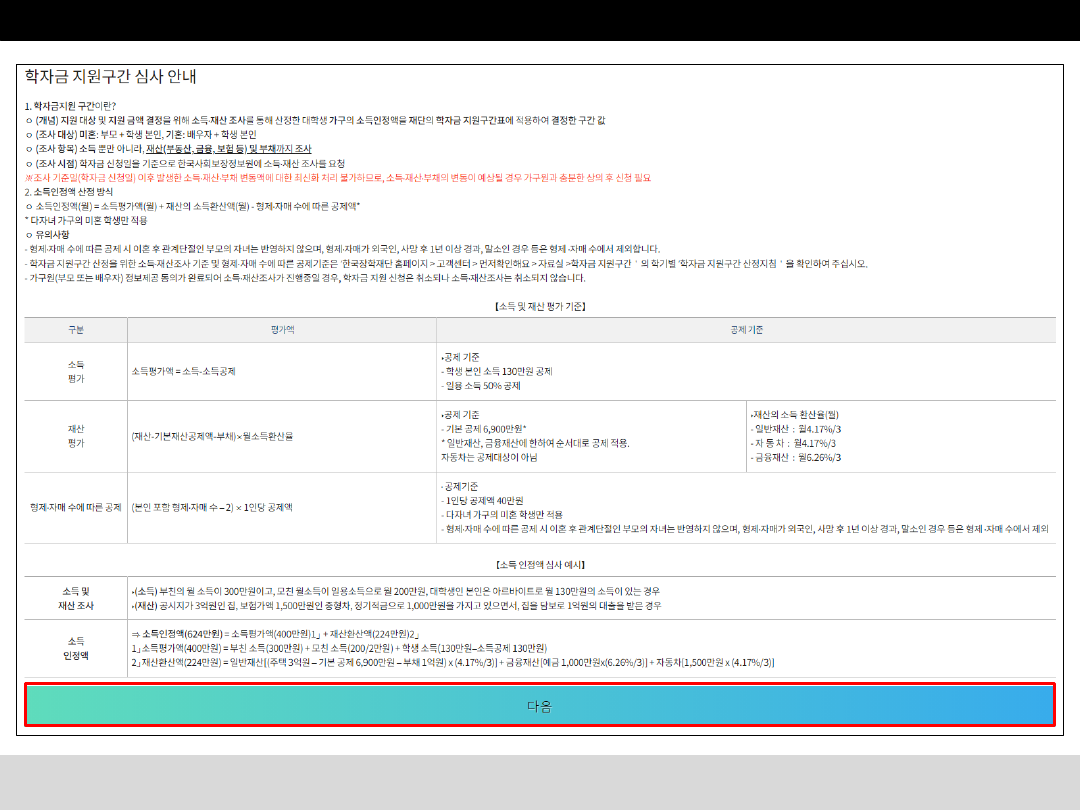Click the 【소득 및 재산 평가 기준】 table caption

(540, 306)
